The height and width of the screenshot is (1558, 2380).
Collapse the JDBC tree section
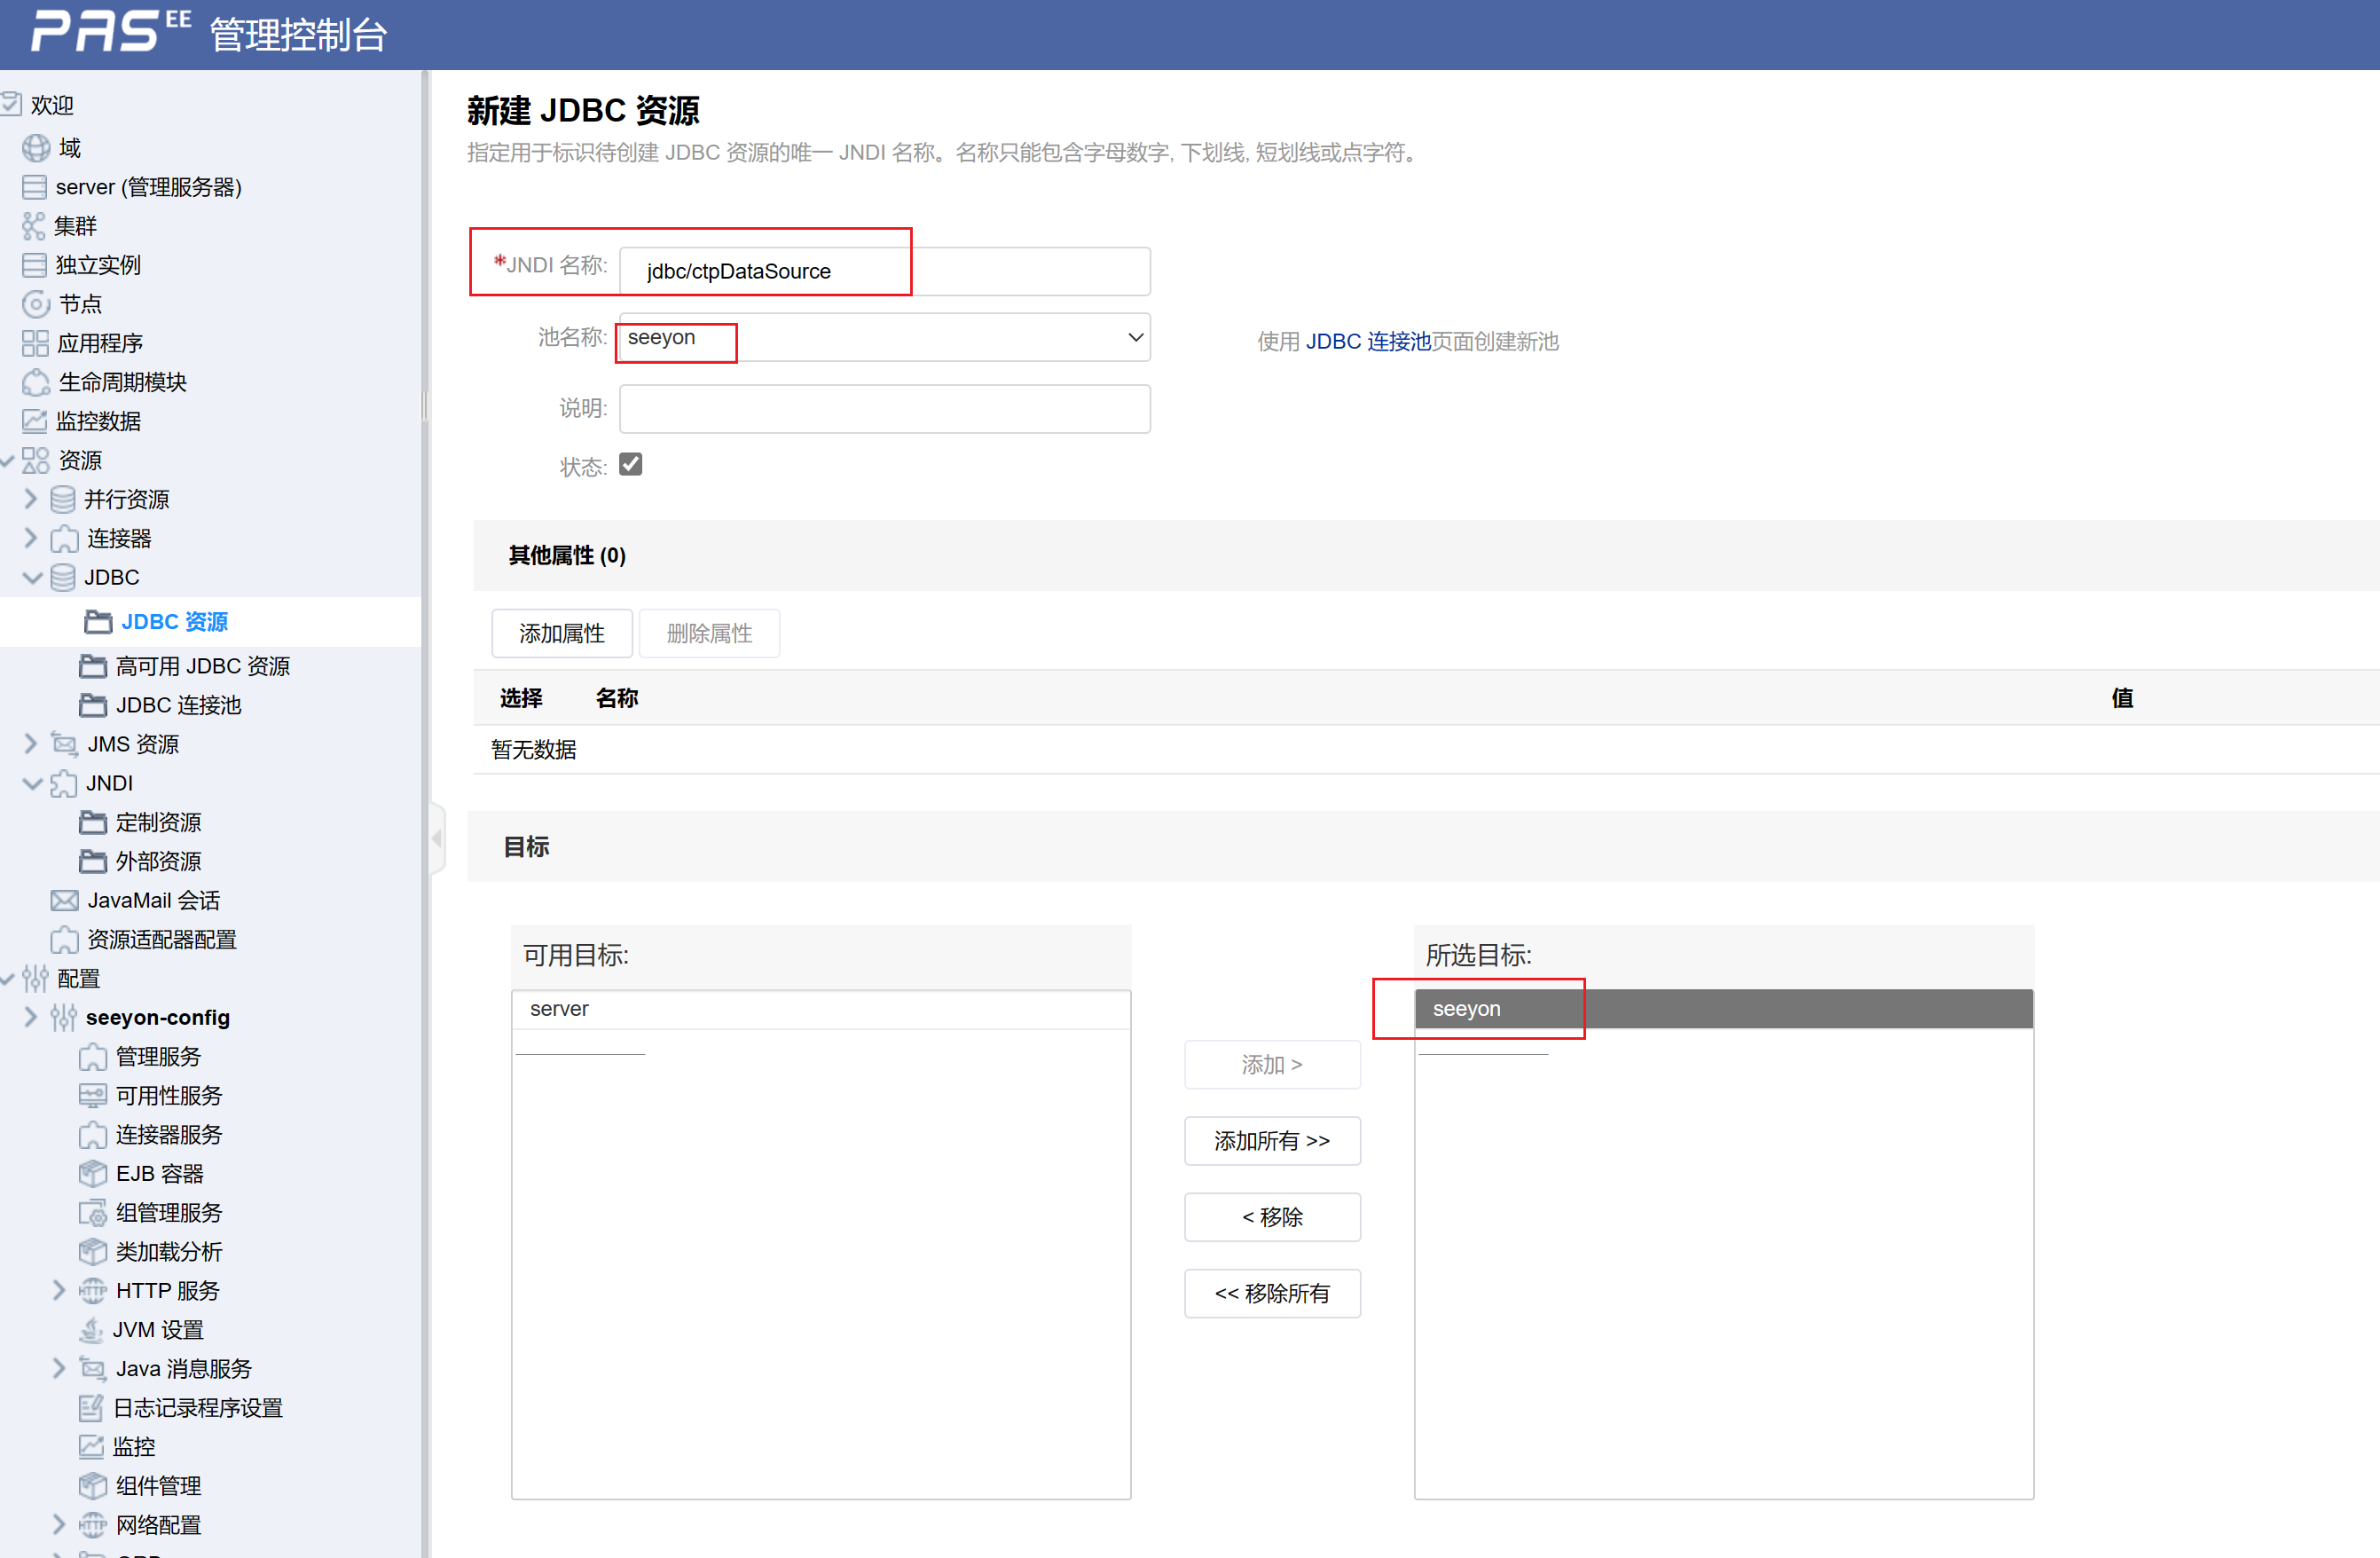pyautogui.click(x=31, y=577)
